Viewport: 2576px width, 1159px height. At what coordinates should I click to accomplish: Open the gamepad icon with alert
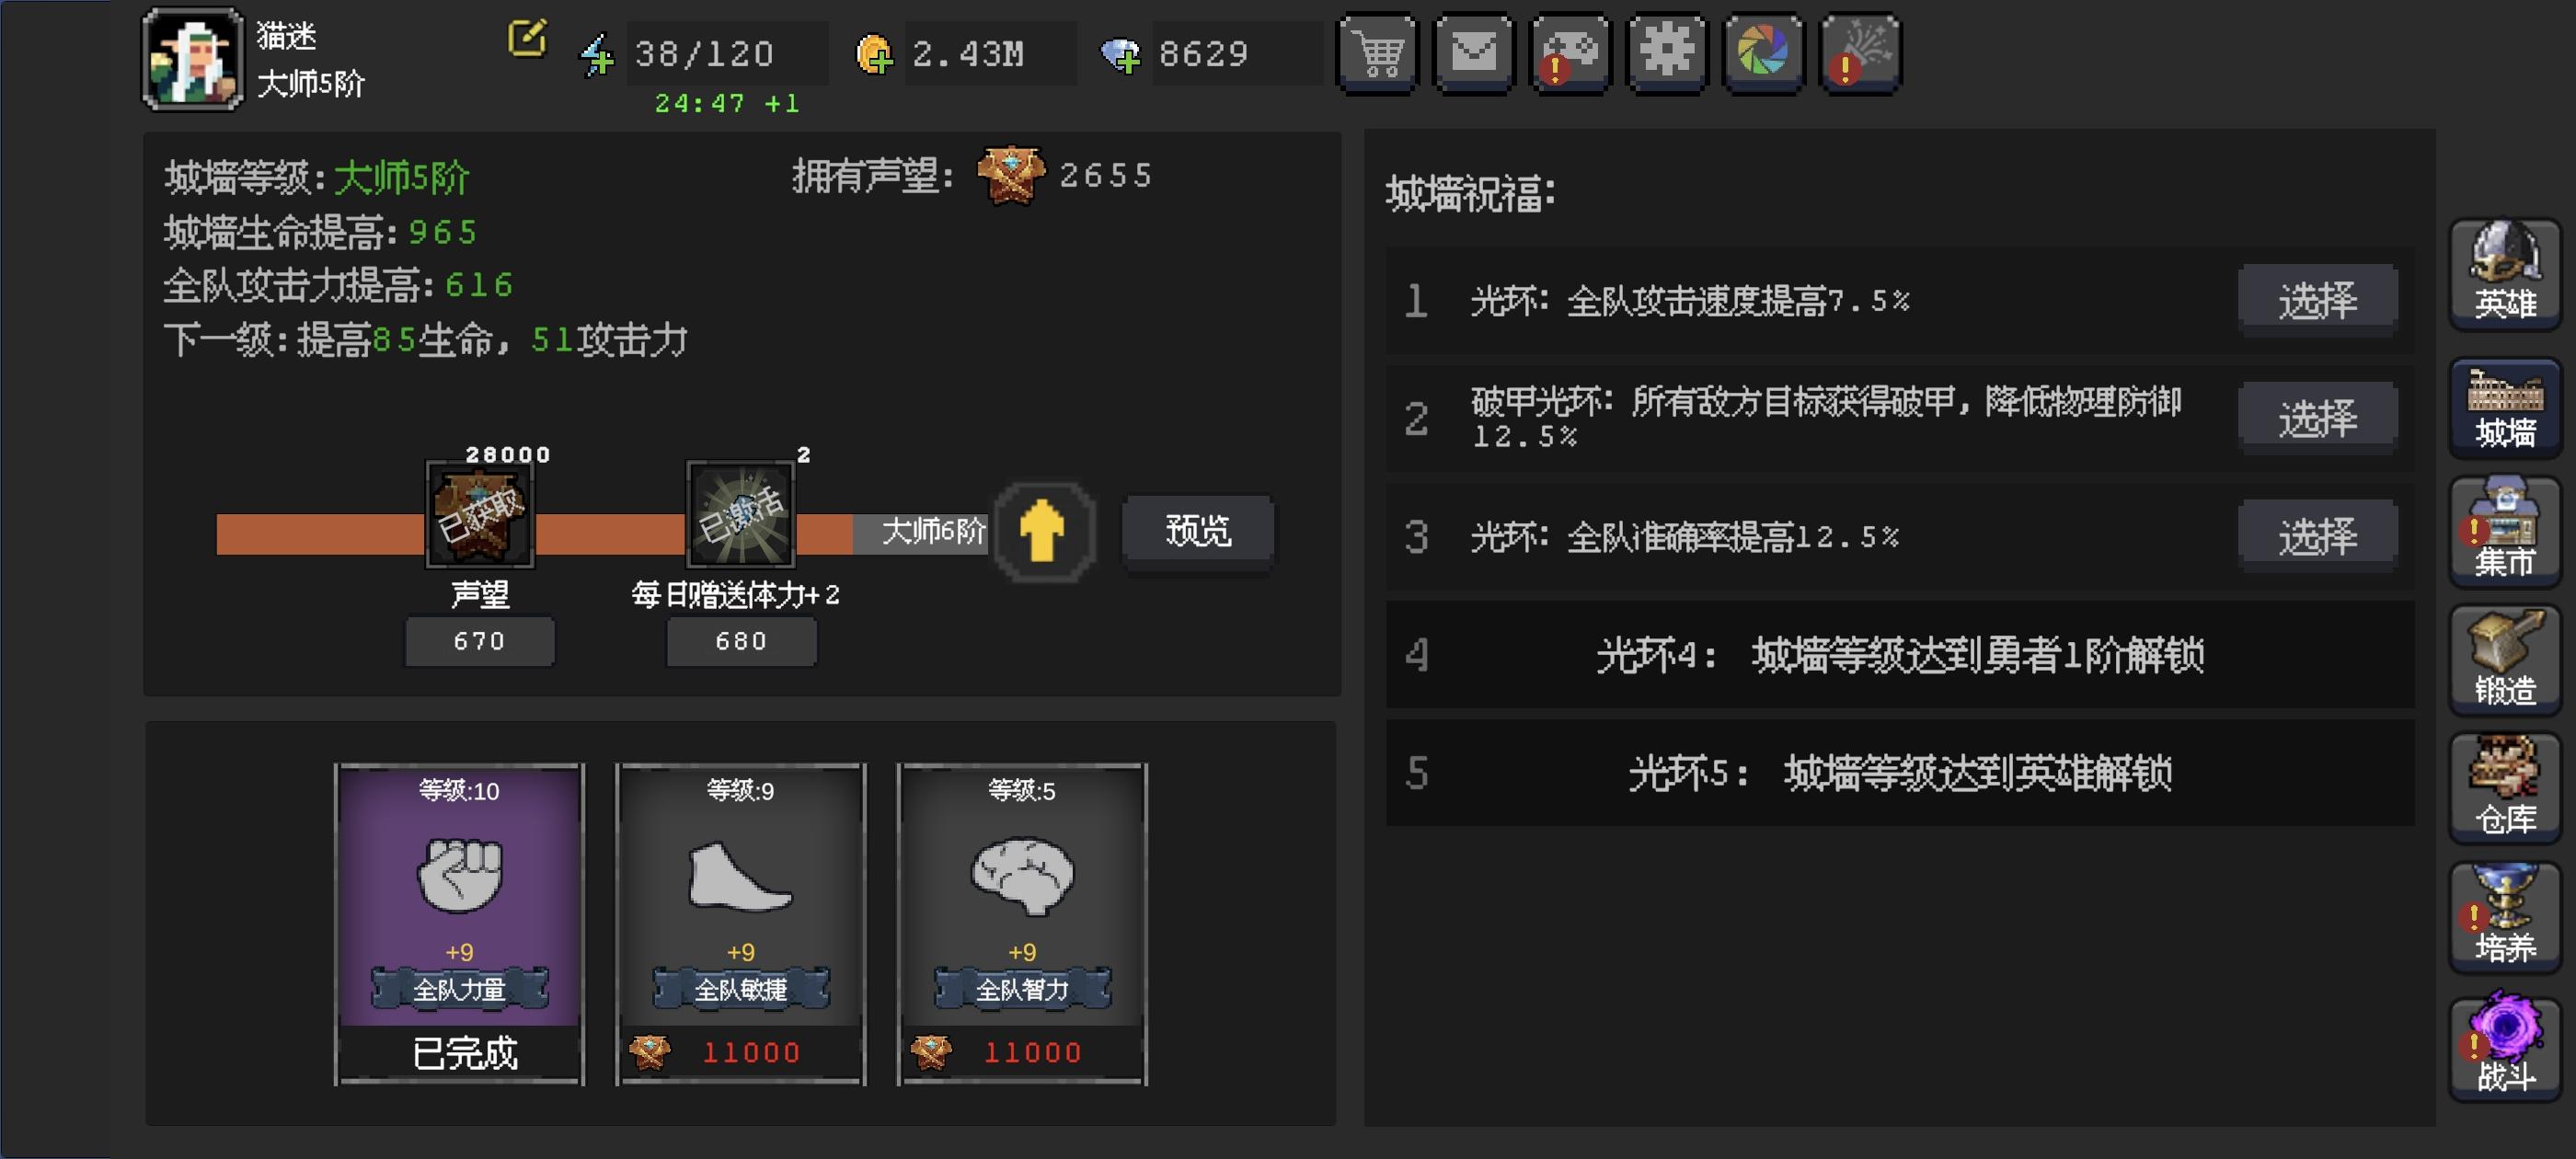1570,53
